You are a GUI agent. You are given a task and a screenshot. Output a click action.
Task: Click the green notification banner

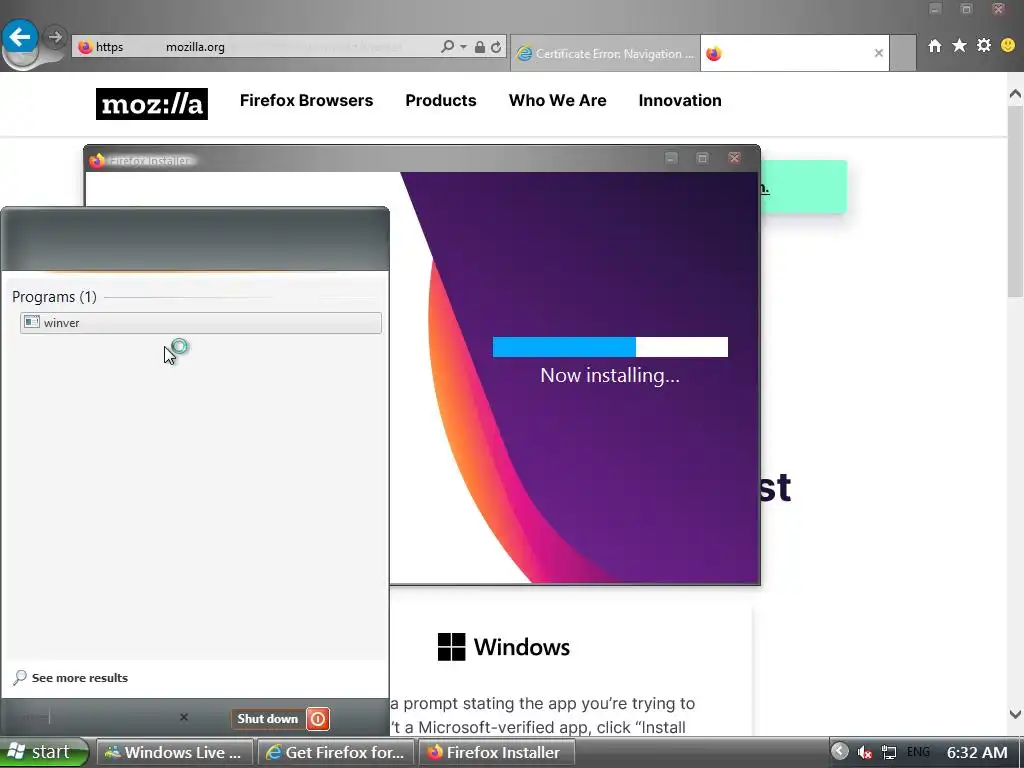[x=804, y=187]
